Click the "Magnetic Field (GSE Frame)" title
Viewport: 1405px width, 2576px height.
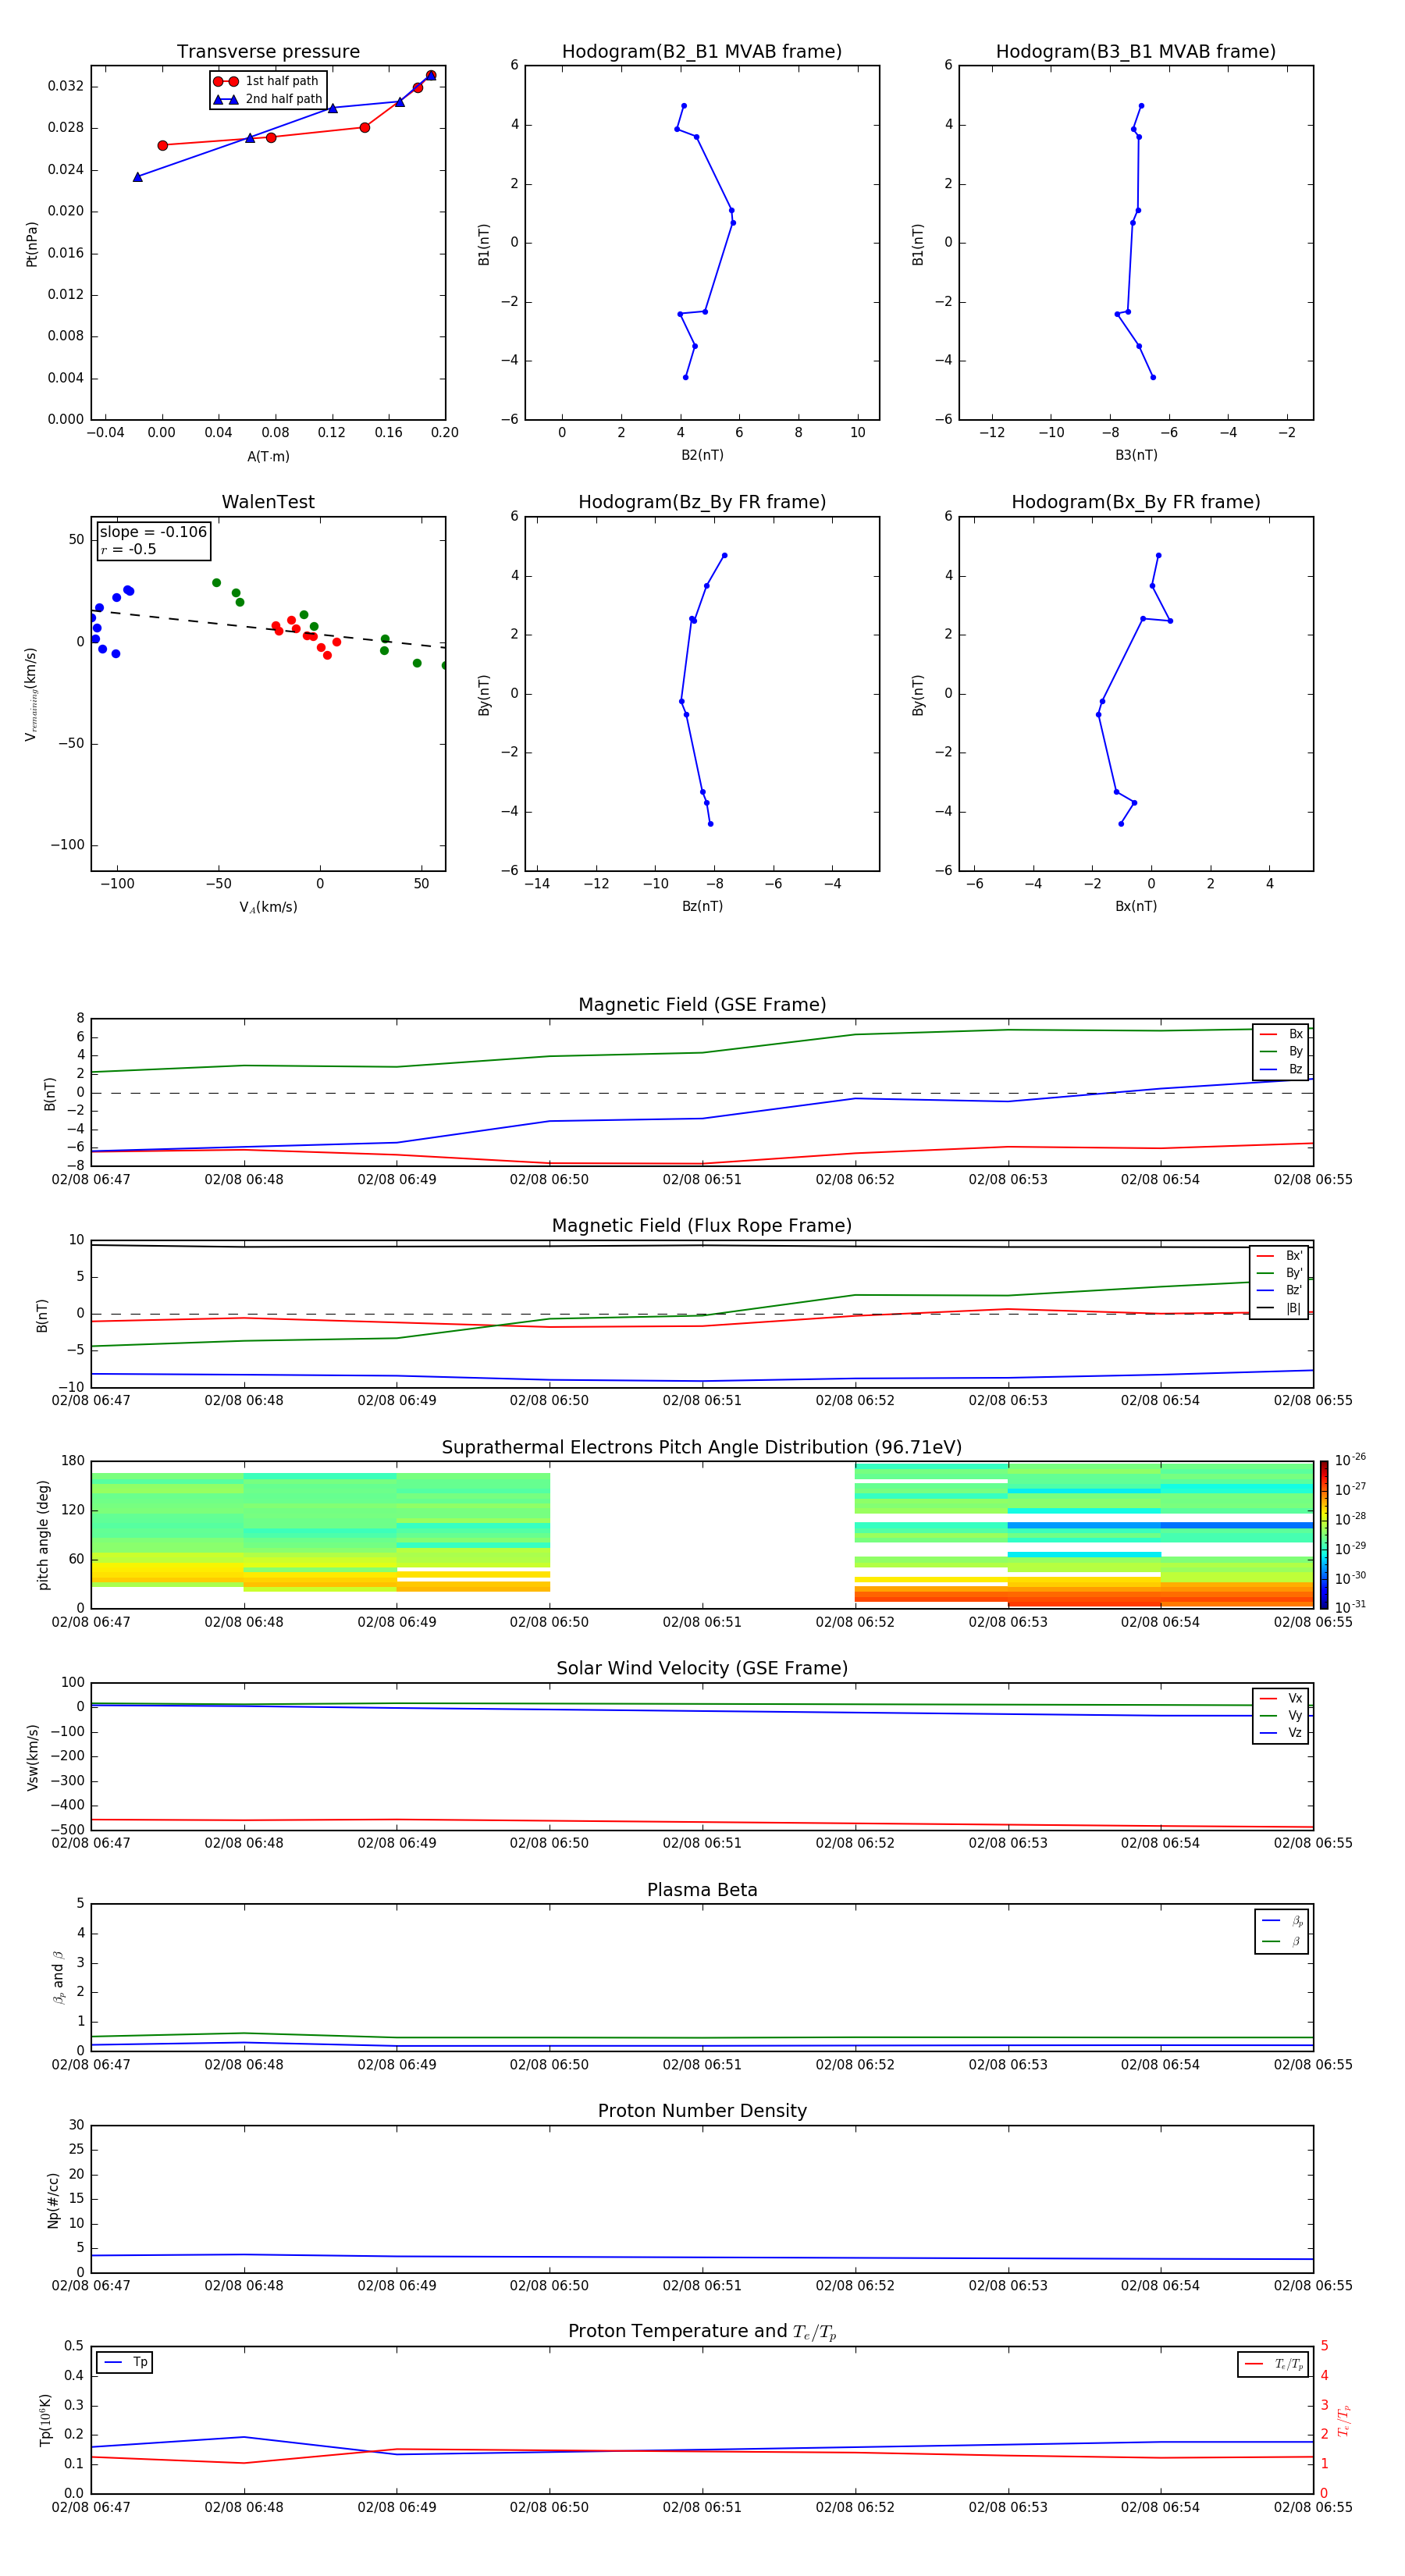click(x=702, y=1005)
